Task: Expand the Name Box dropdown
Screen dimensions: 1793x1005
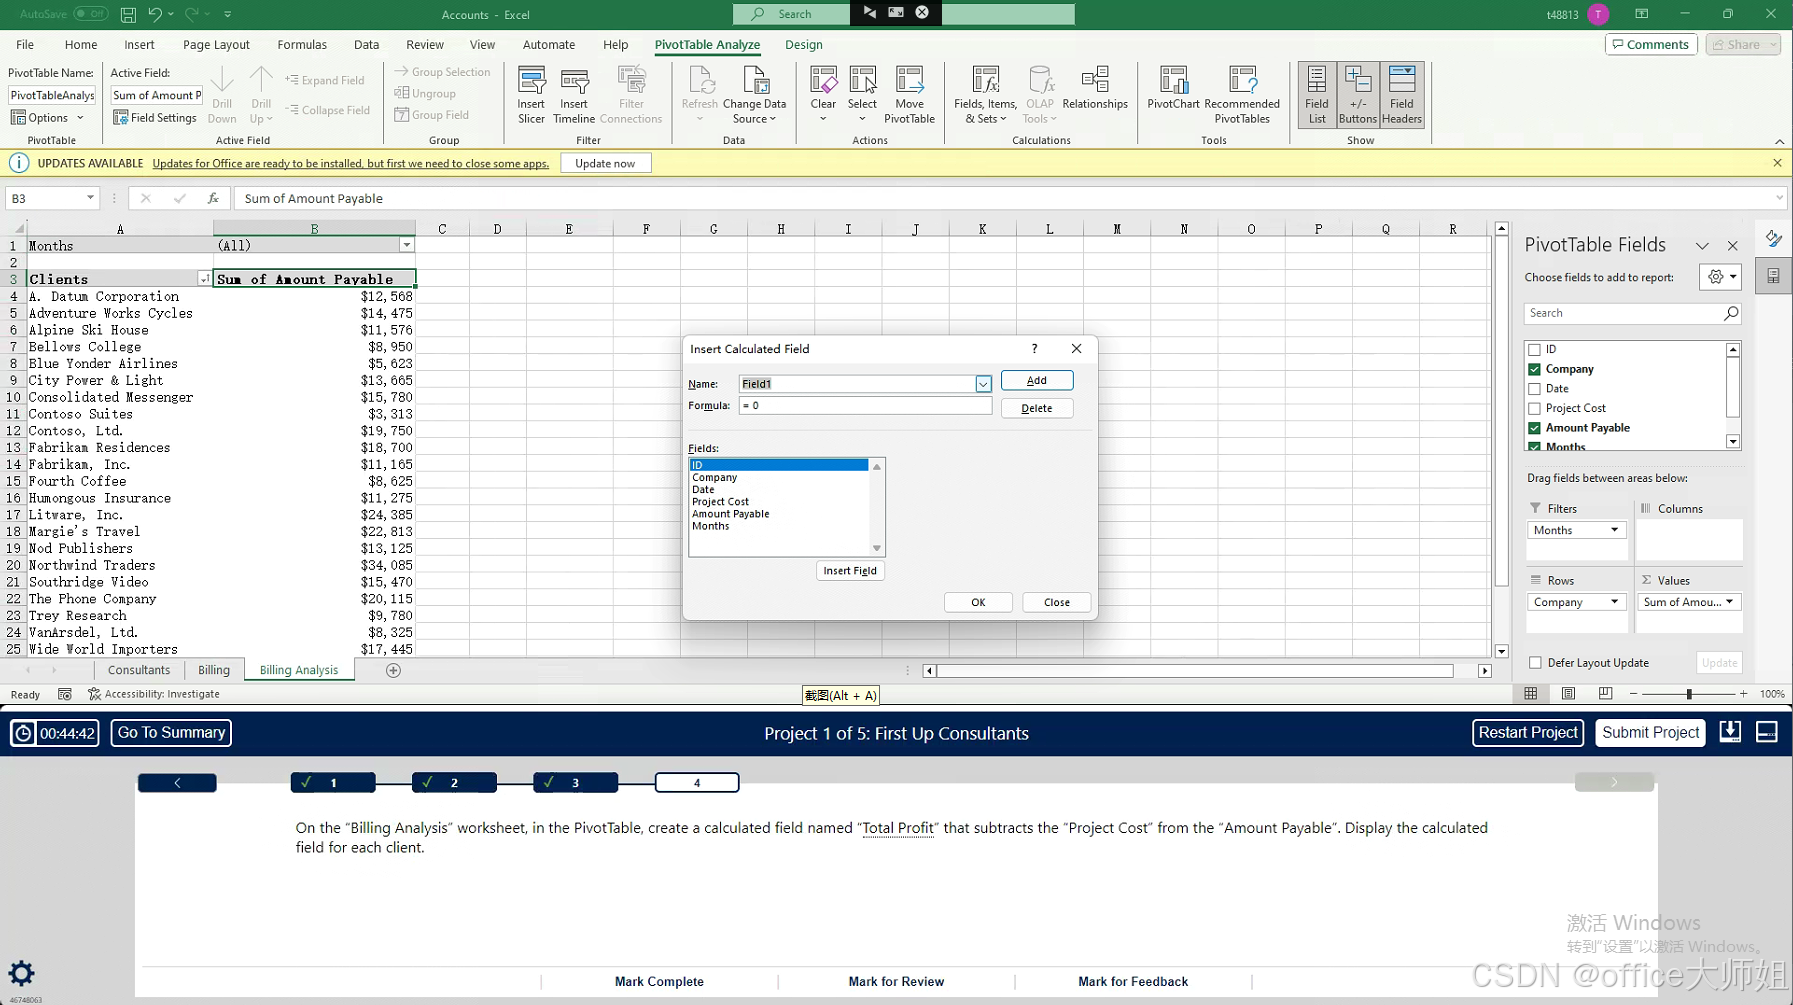Action: [x=90, y=198]
